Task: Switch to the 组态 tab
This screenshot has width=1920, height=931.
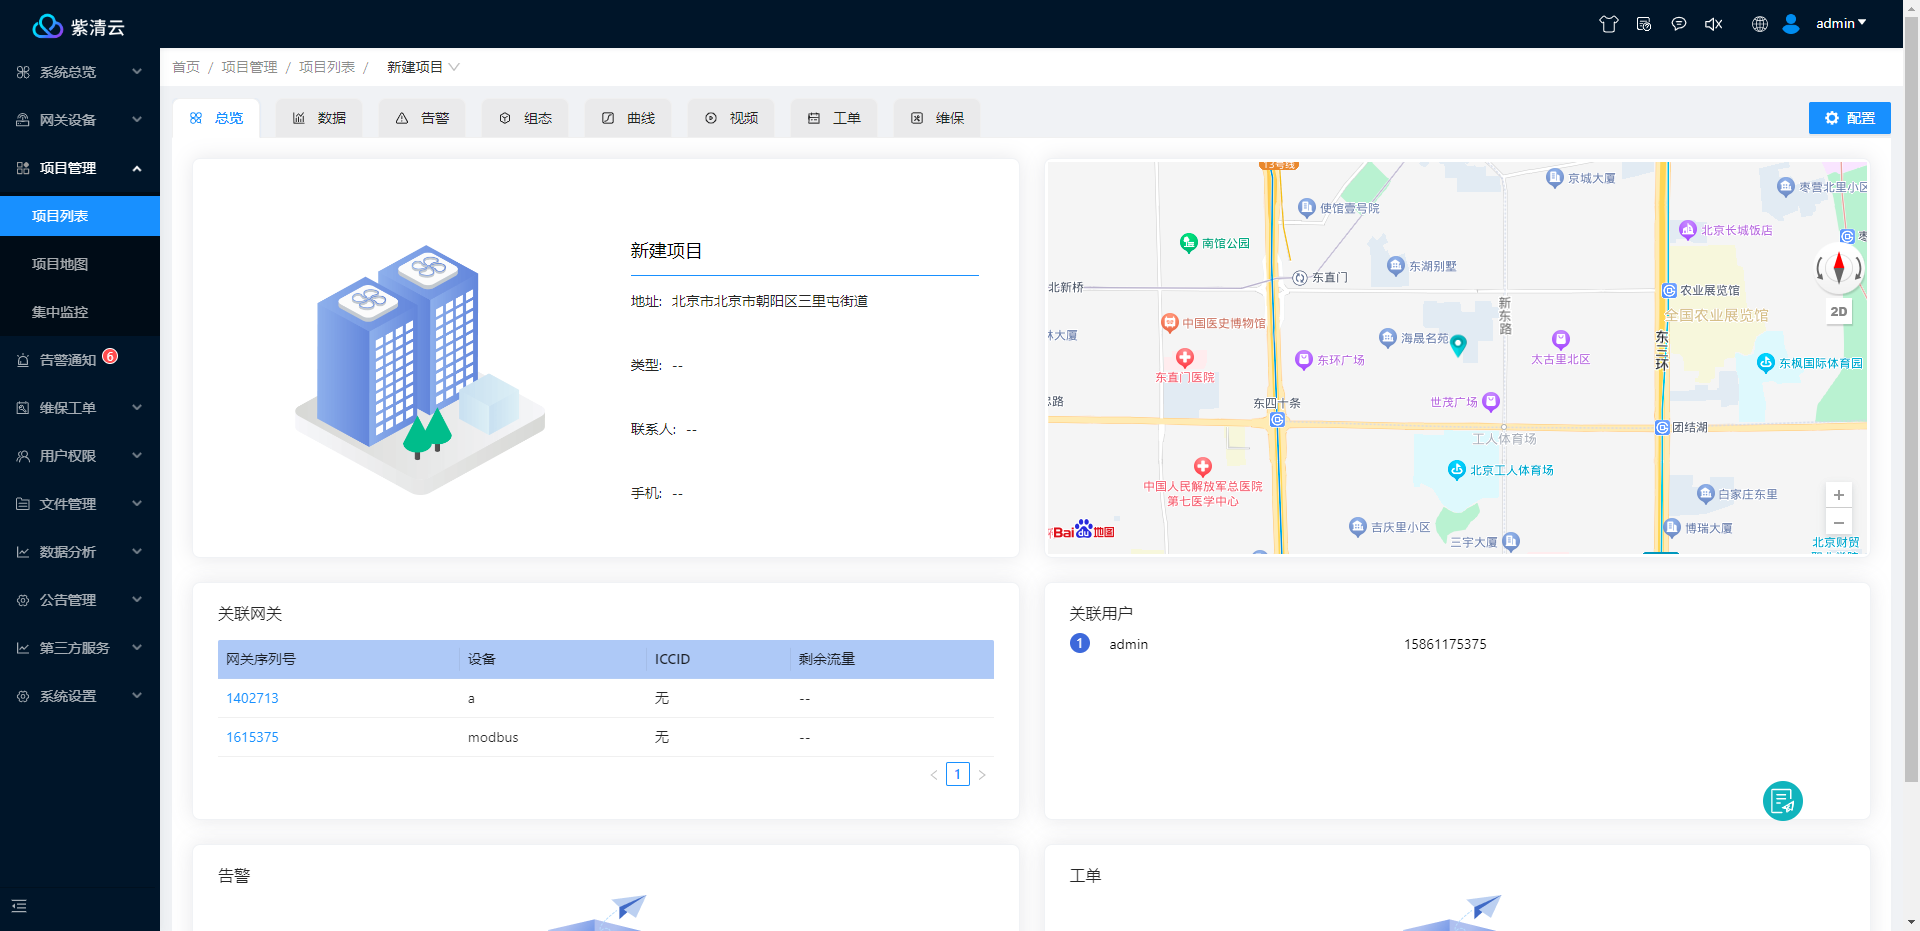Action: click(x=525, y=118)
